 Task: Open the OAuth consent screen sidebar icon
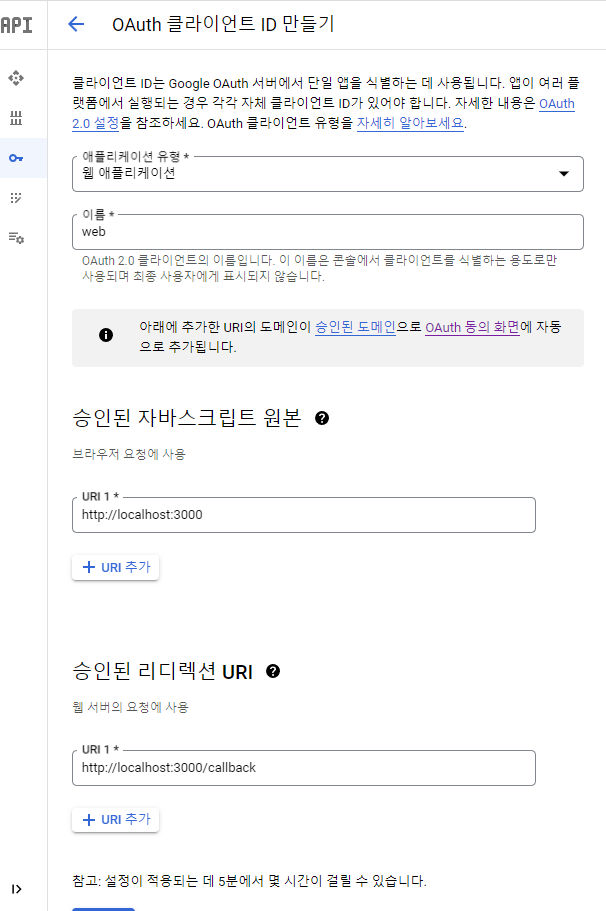[16, 198]
